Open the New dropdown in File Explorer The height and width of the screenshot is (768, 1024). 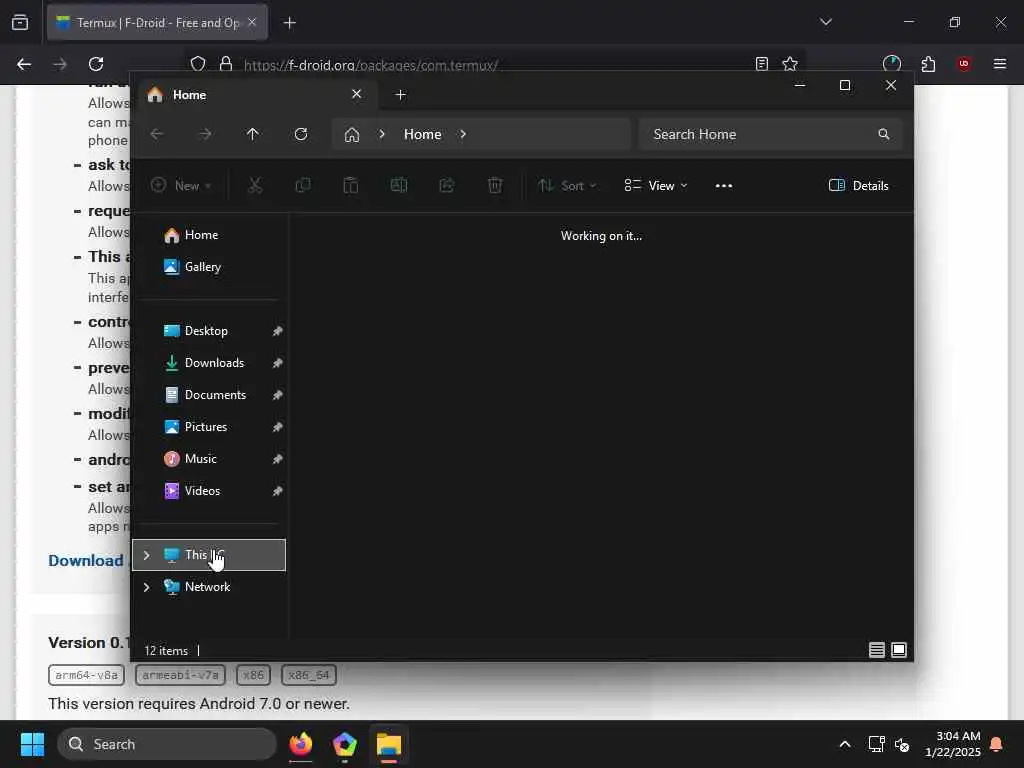point(182,185)
